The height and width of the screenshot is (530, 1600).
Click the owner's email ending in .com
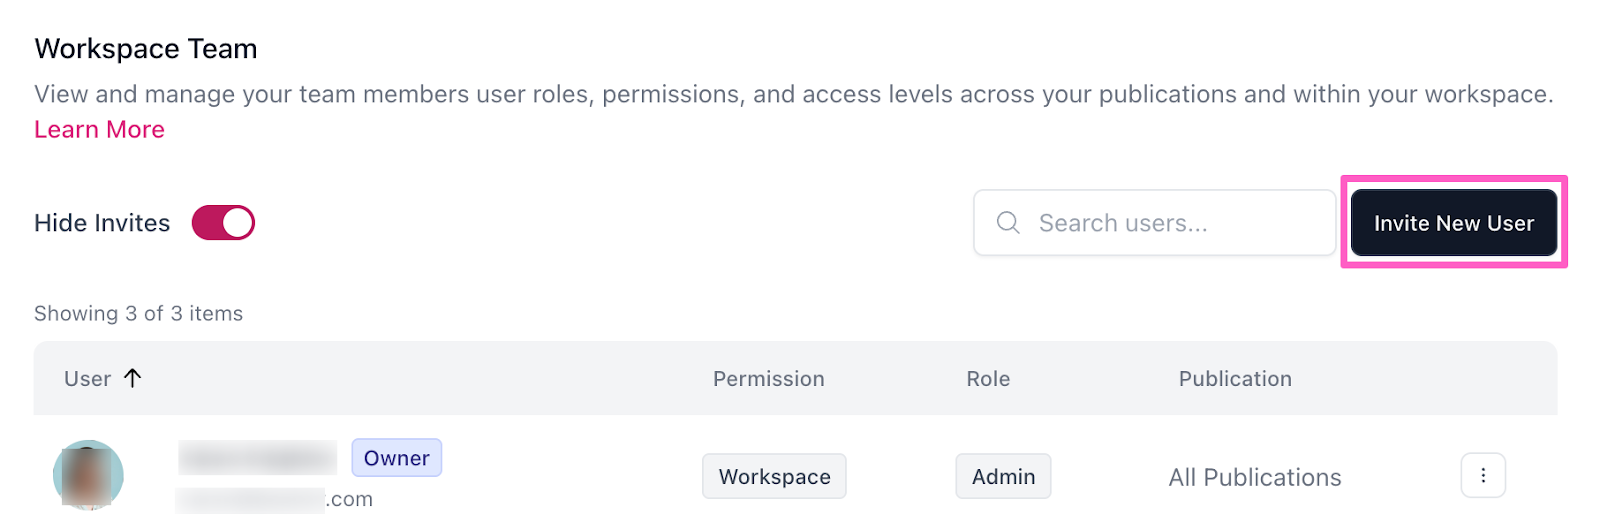point(274,499)
